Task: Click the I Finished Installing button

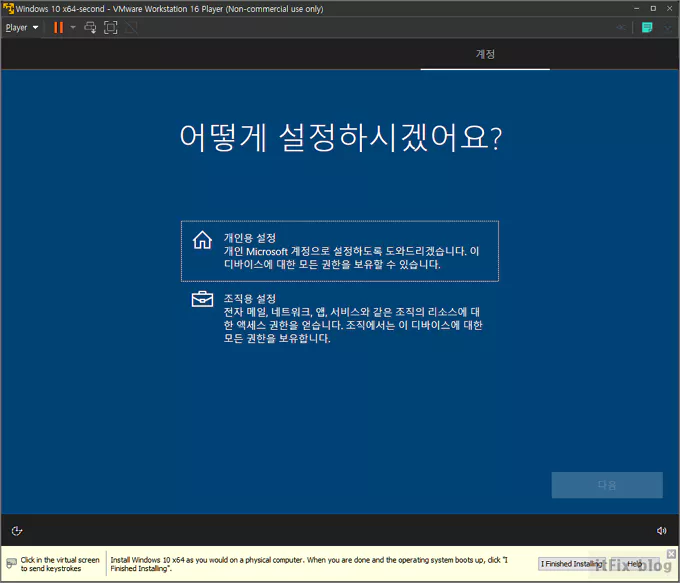Action: 572,564
